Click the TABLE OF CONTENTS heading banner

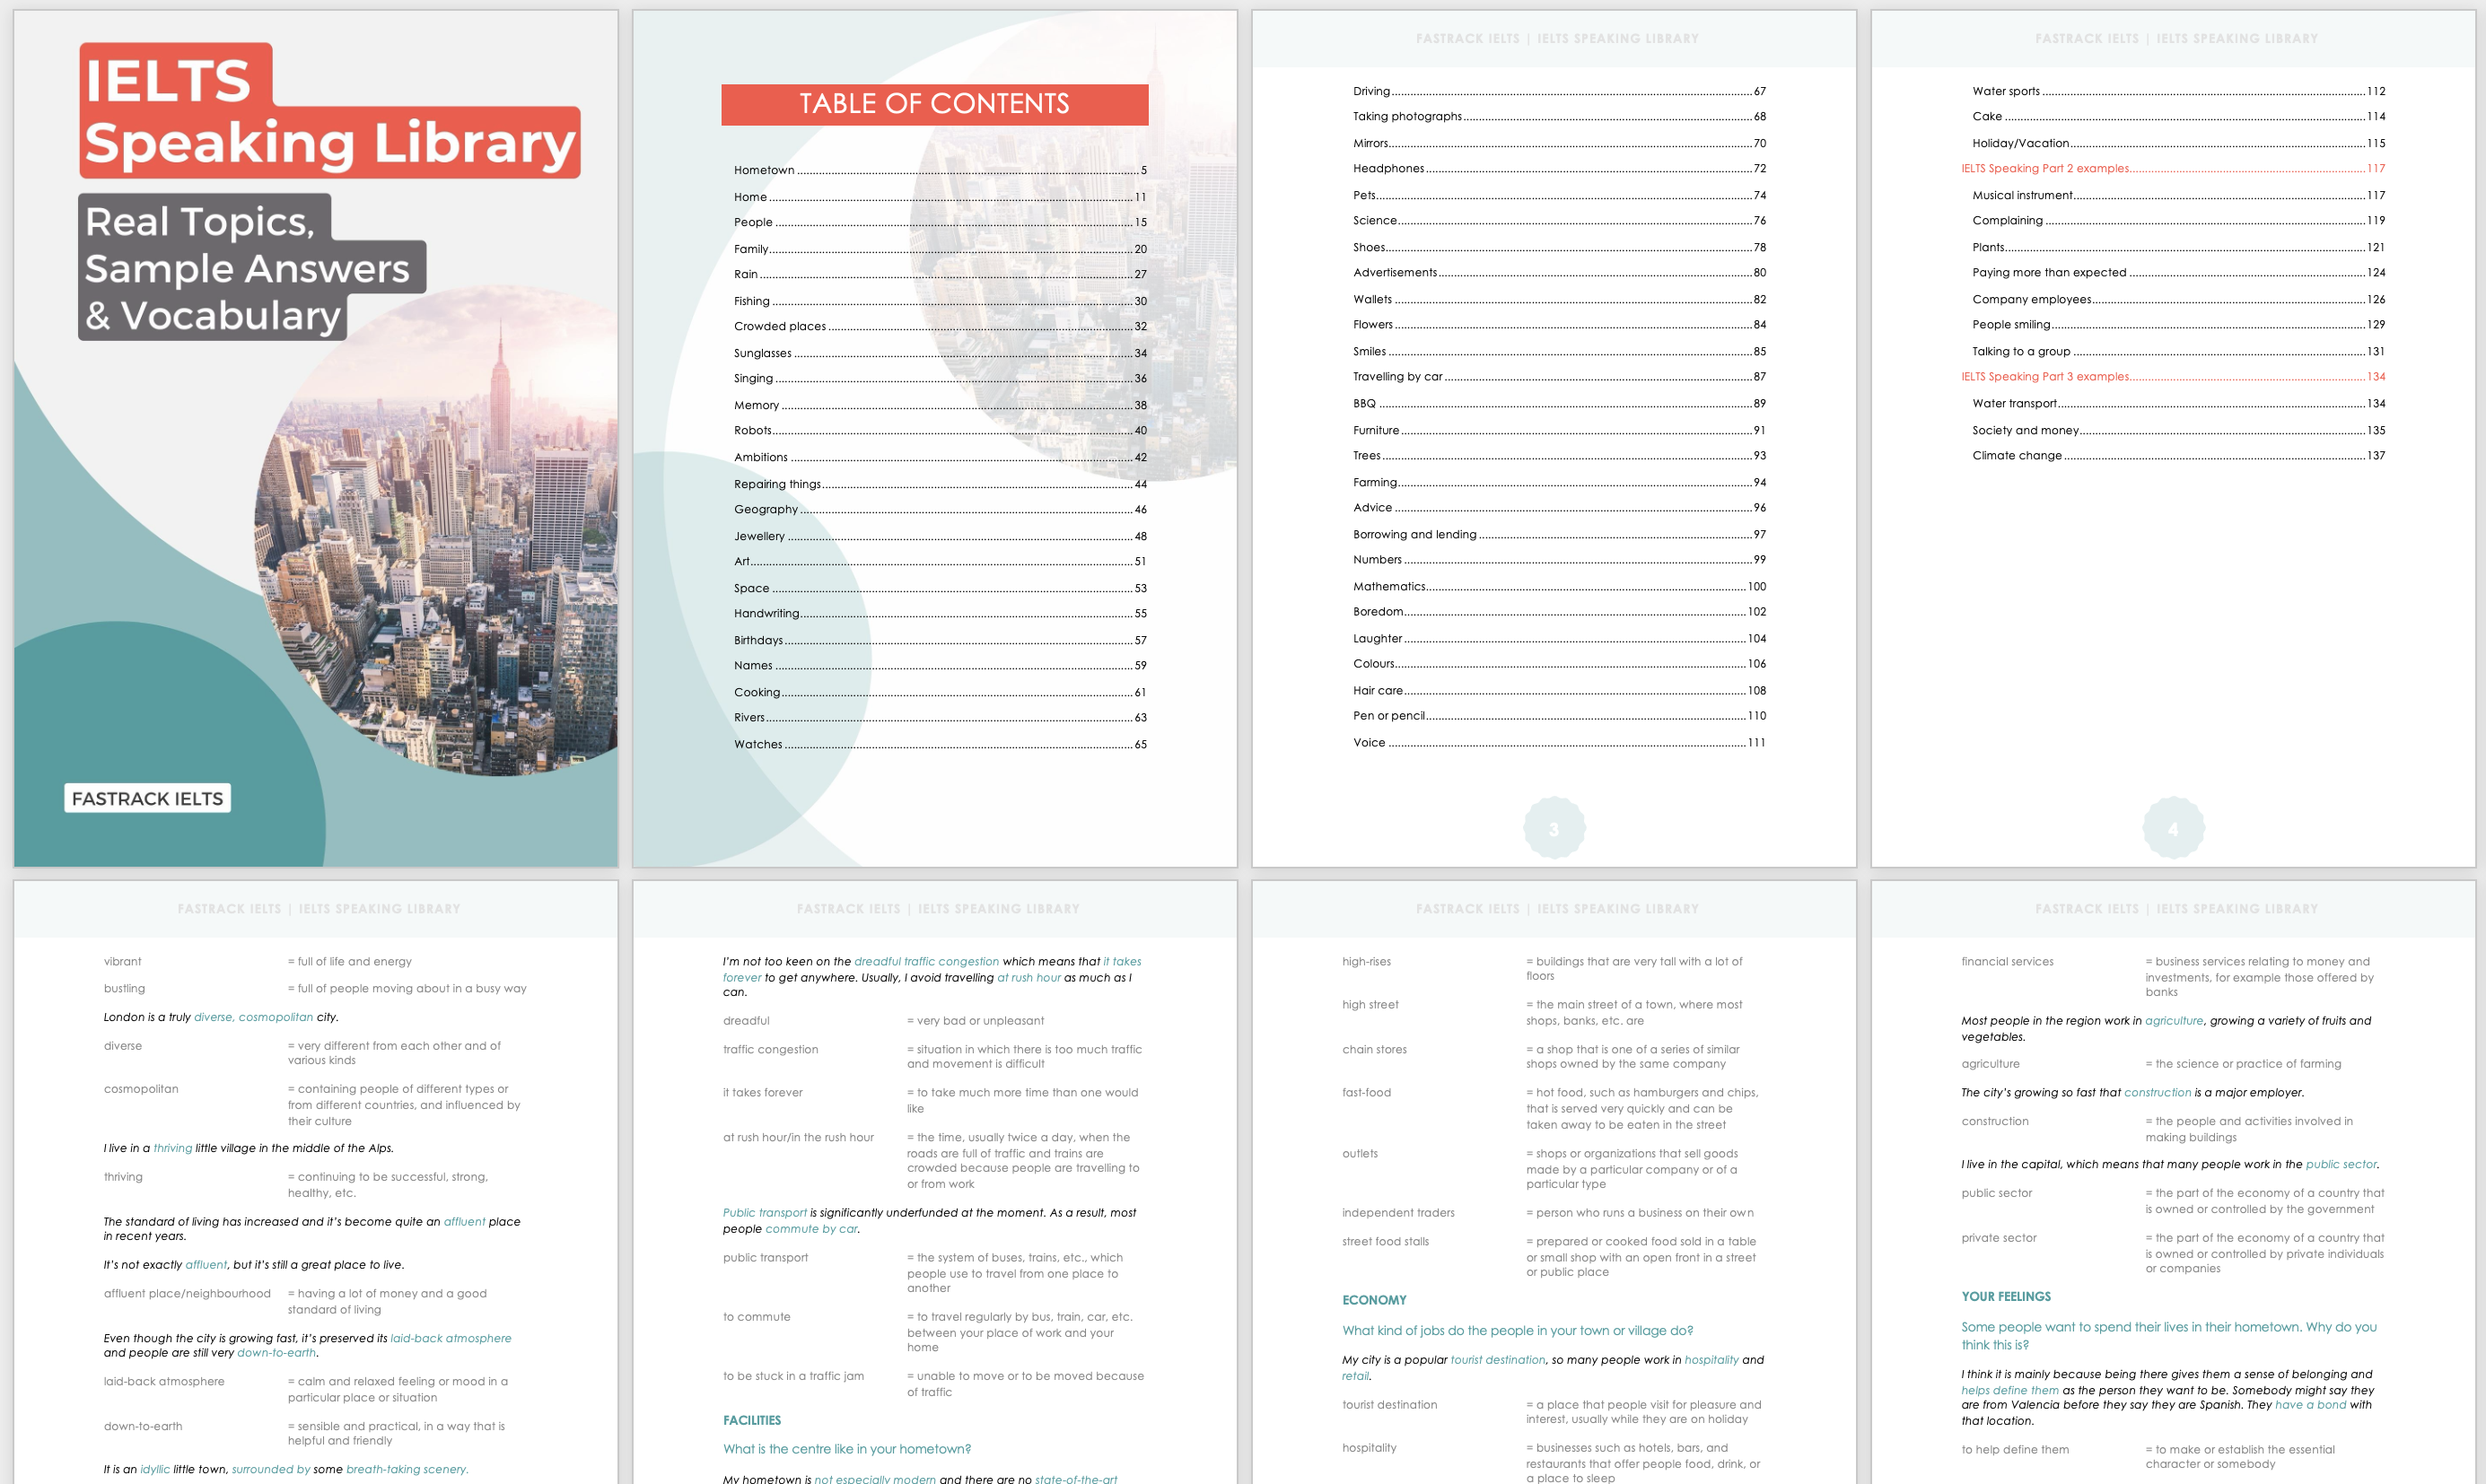(x=934, y=104)
